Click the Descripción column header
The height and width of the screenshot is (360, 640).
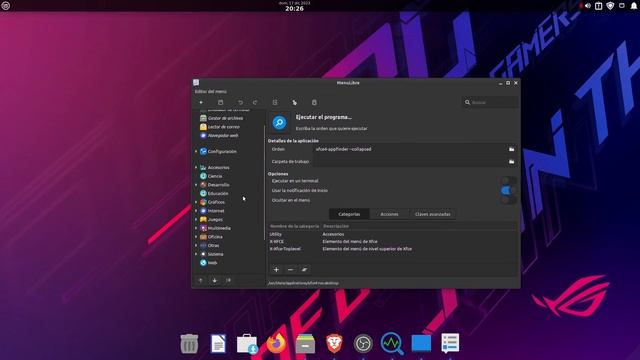point(336,226)
